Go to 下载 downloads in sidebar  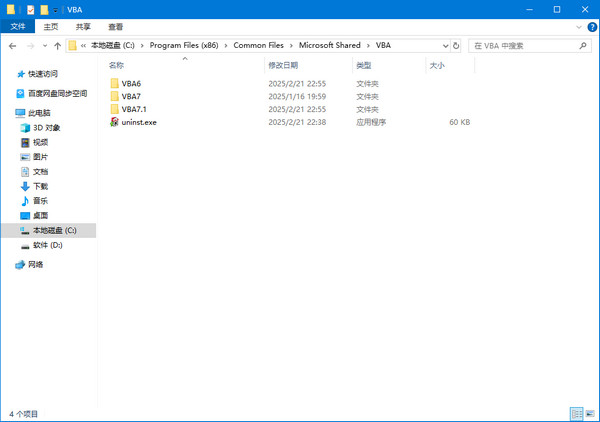pyautogui.click(x=40, y=186)
